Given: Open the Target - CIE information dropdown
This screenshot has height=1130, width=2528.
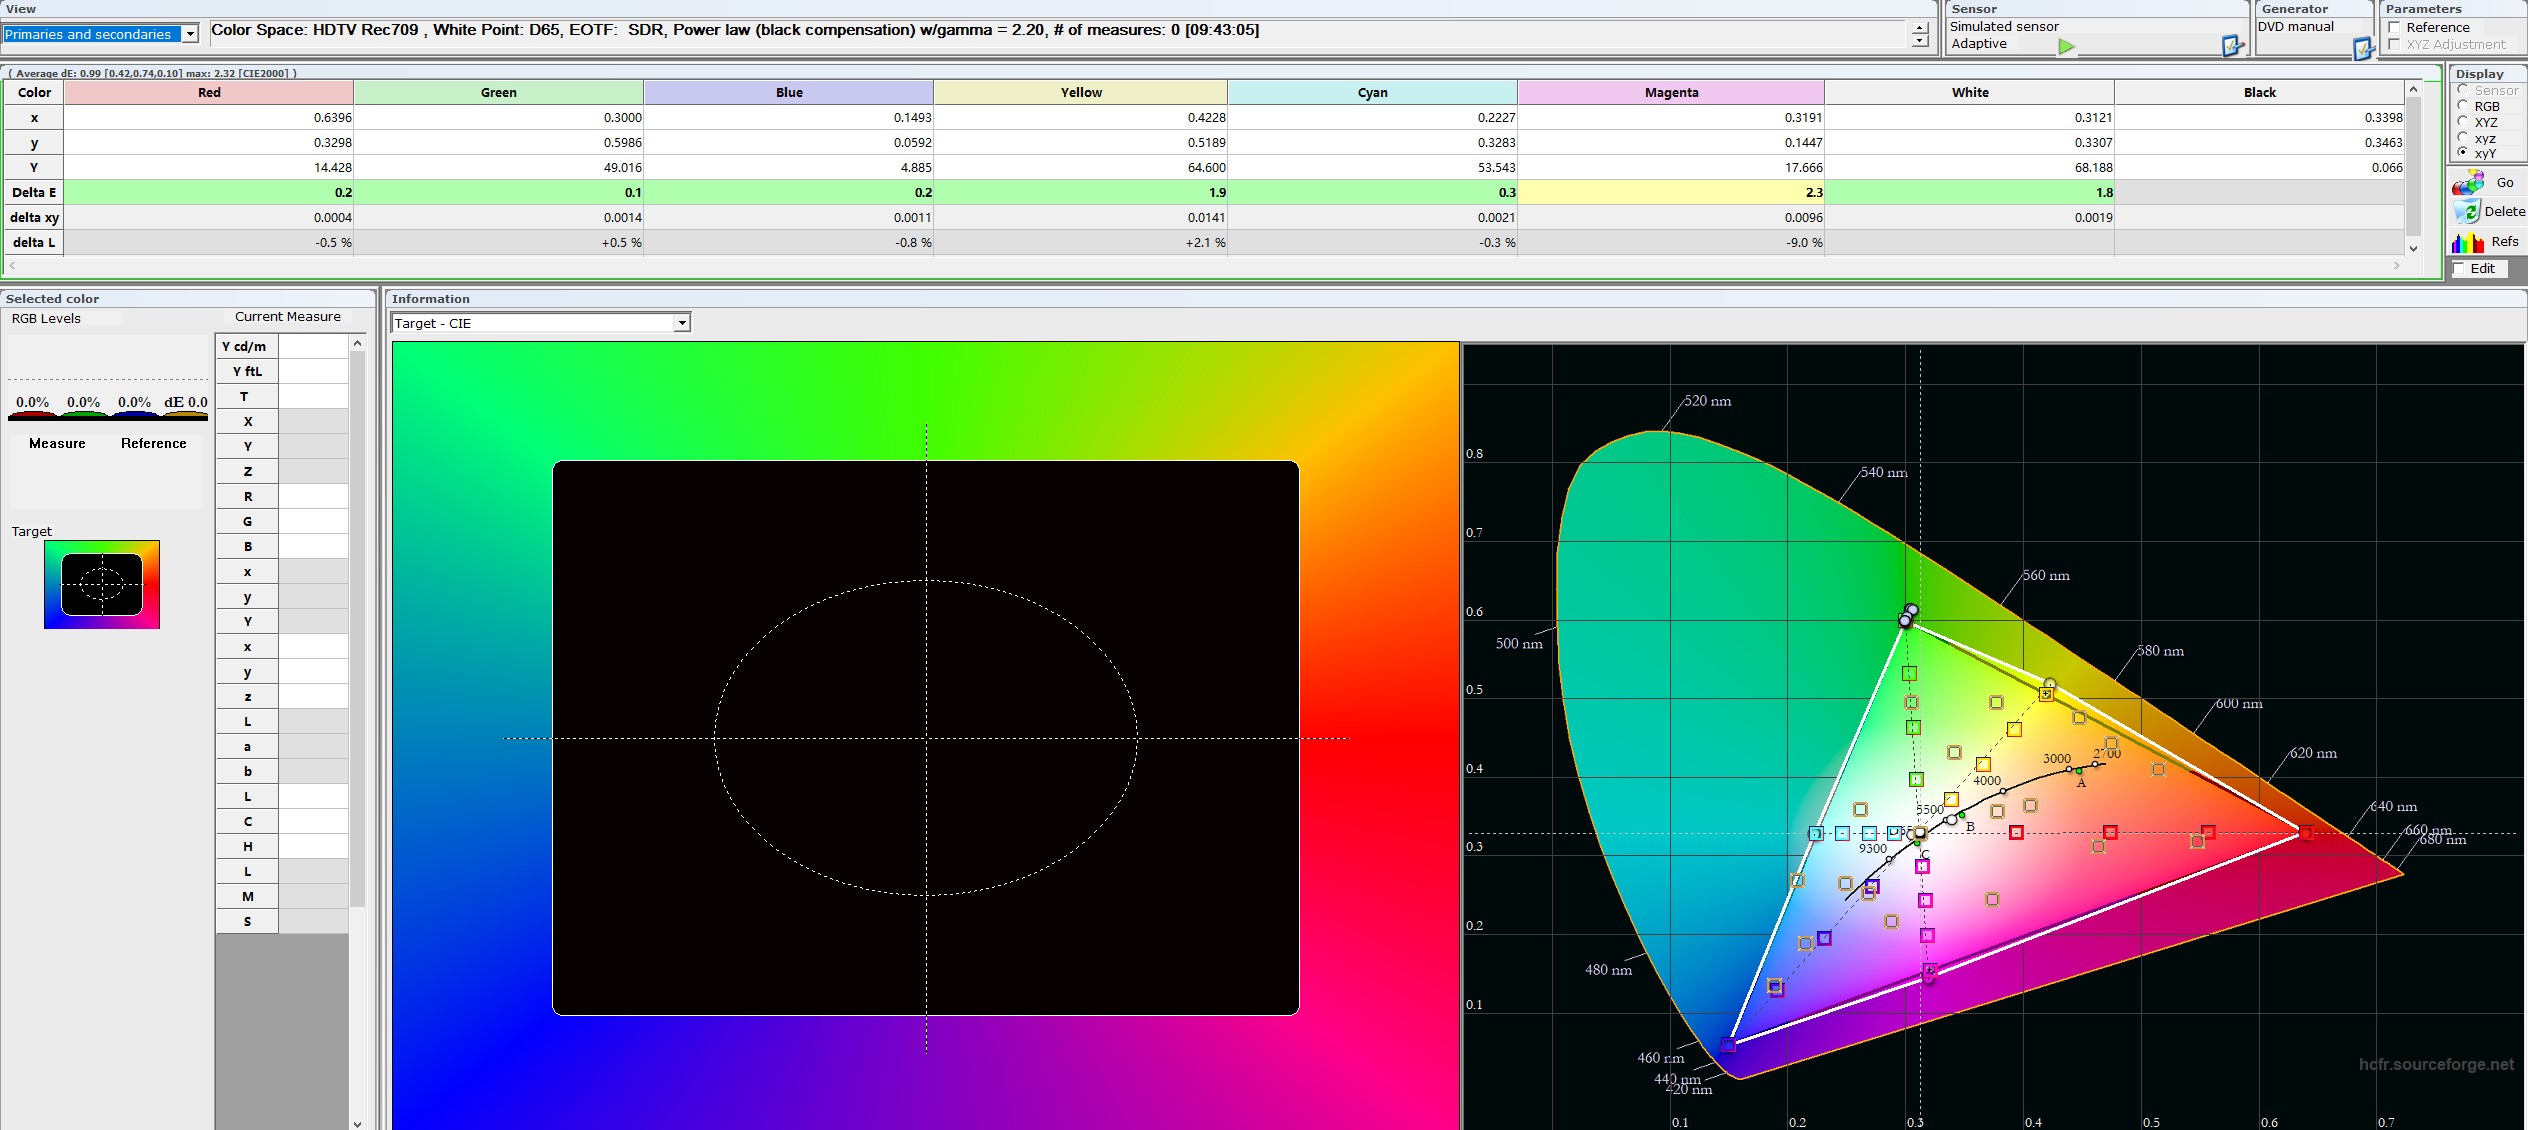Looking at the screenshot, I should (x=681, y=323).
